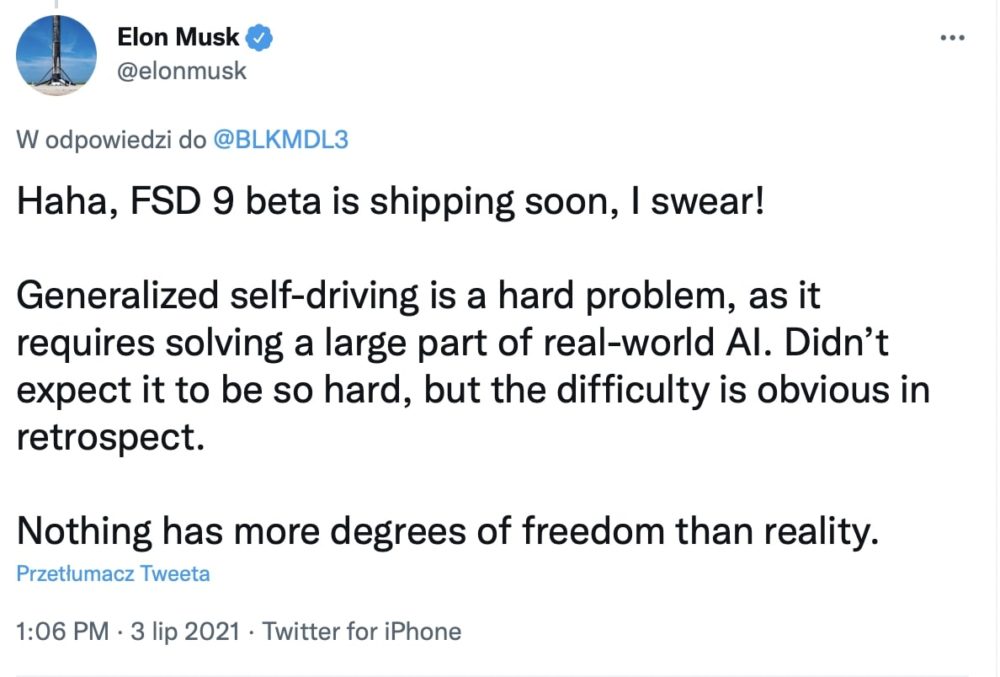Visit the @BLKMDL3 mention link
The height and width of the screenshot is (677, 1000).
tap(281, 140)
